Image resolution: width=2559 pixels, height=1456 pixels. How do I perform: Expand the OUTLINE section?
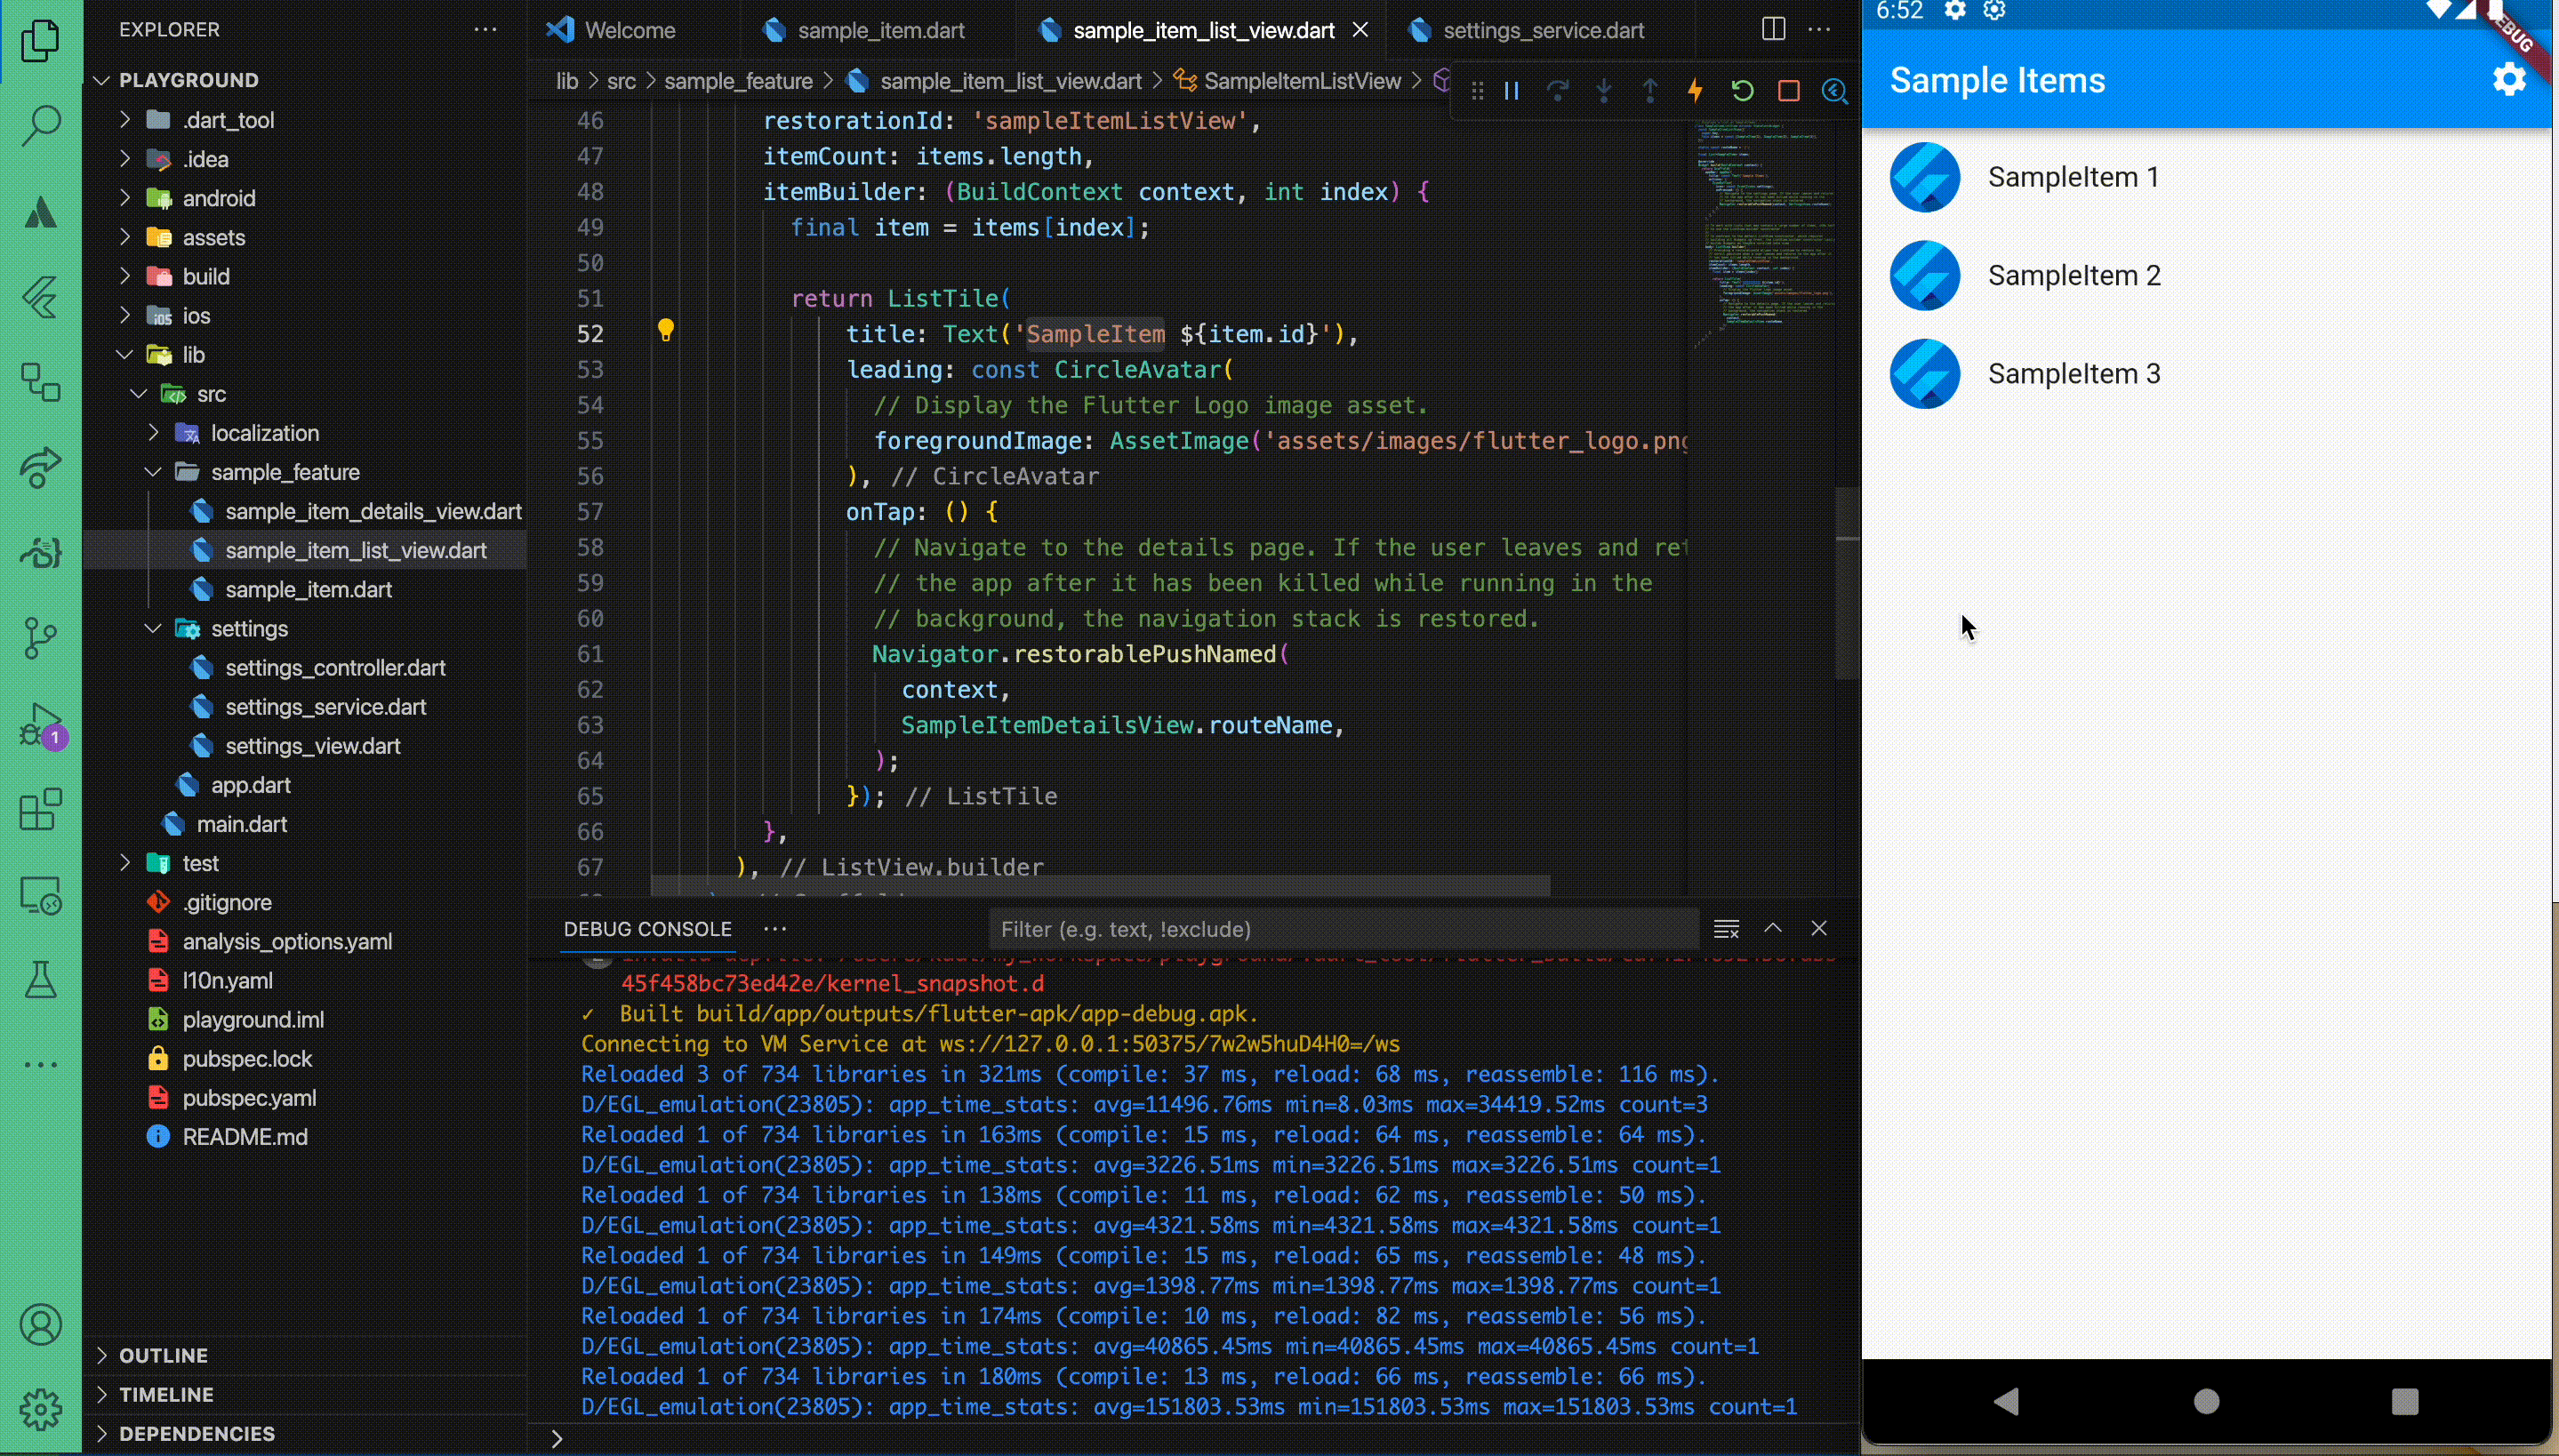163,1355
